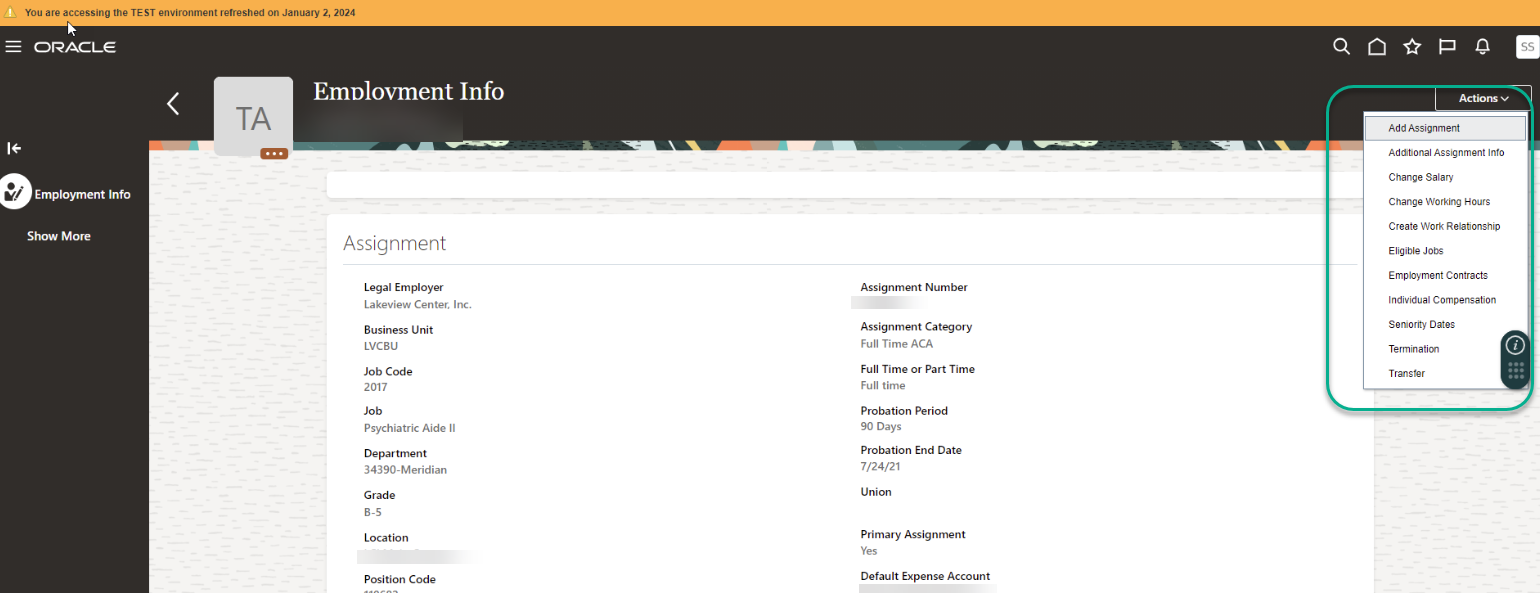The image size is (1540, 593).
Task: Click the dotted grid widget handle
Action: 1516,371
